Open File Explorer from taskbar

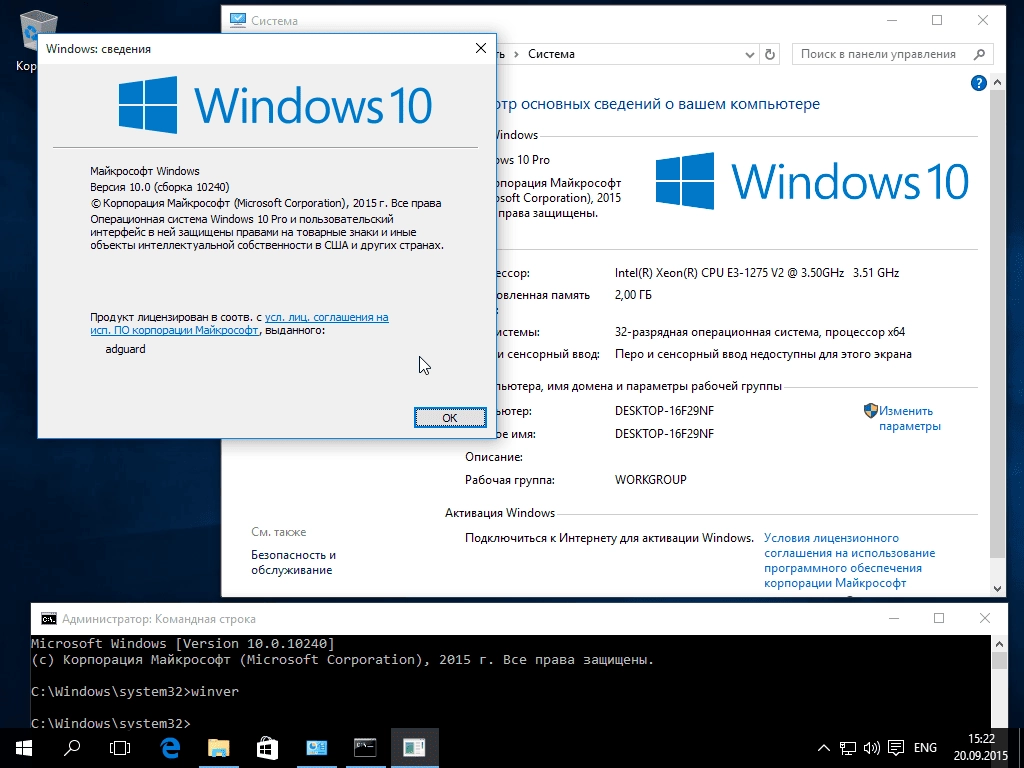[219, 748]
